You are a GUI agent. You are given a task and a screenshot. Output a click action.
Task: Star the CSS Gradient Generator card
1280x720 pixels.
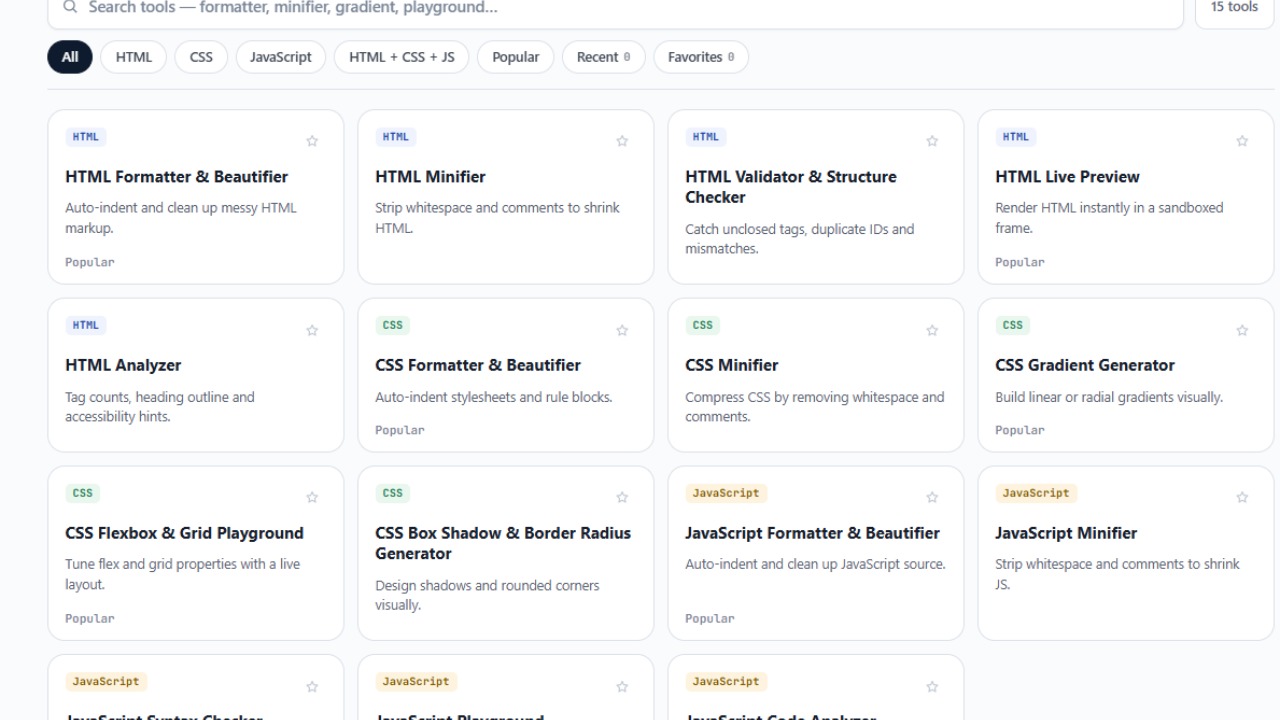(x=1242, y=330)
